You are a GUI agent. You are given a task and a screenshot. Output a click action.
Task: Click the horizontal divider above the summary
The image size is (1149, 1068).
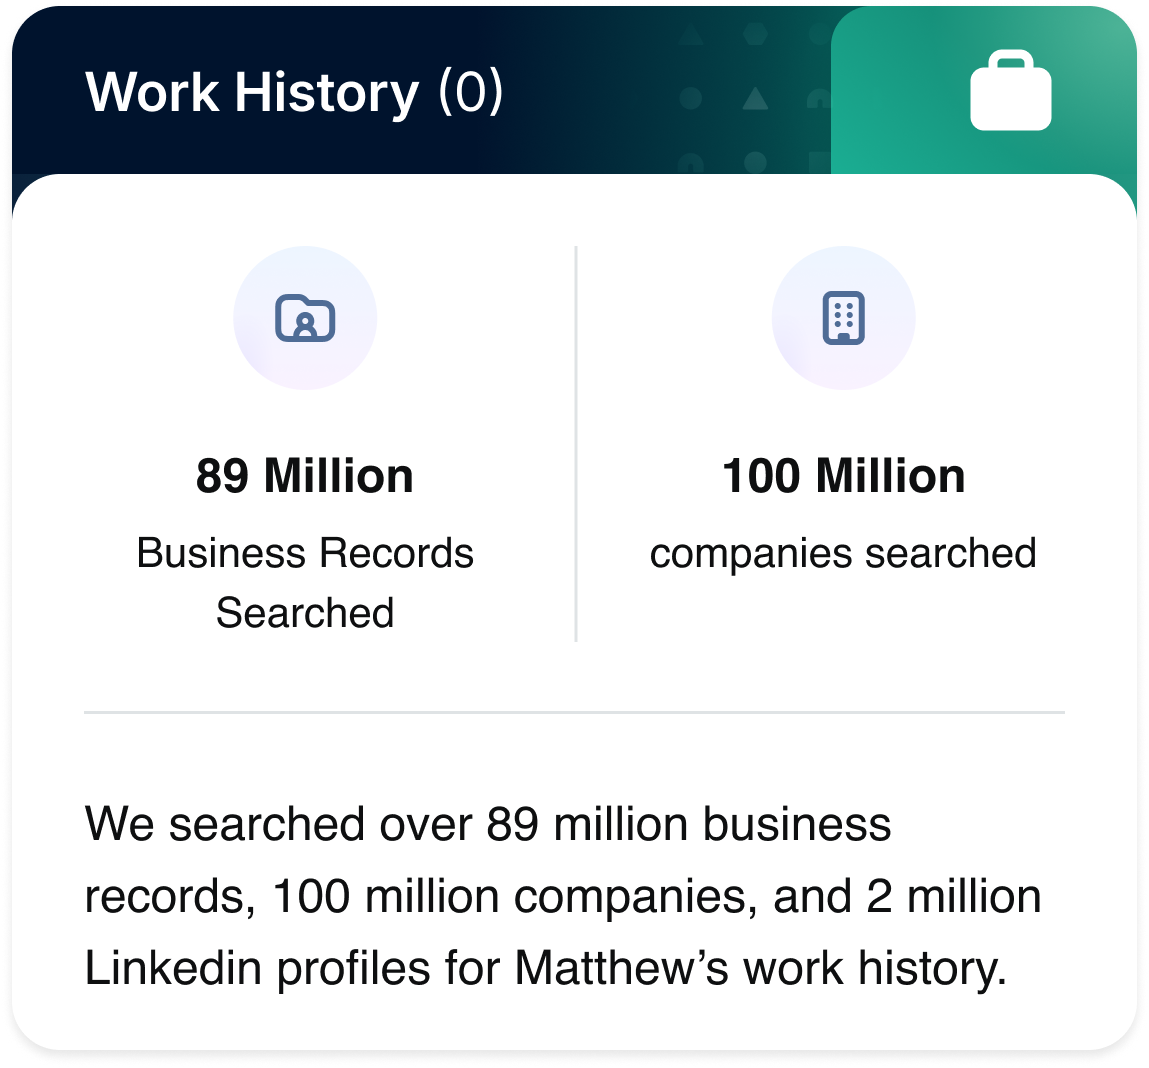pyautogui.click(x=574, y=713)
